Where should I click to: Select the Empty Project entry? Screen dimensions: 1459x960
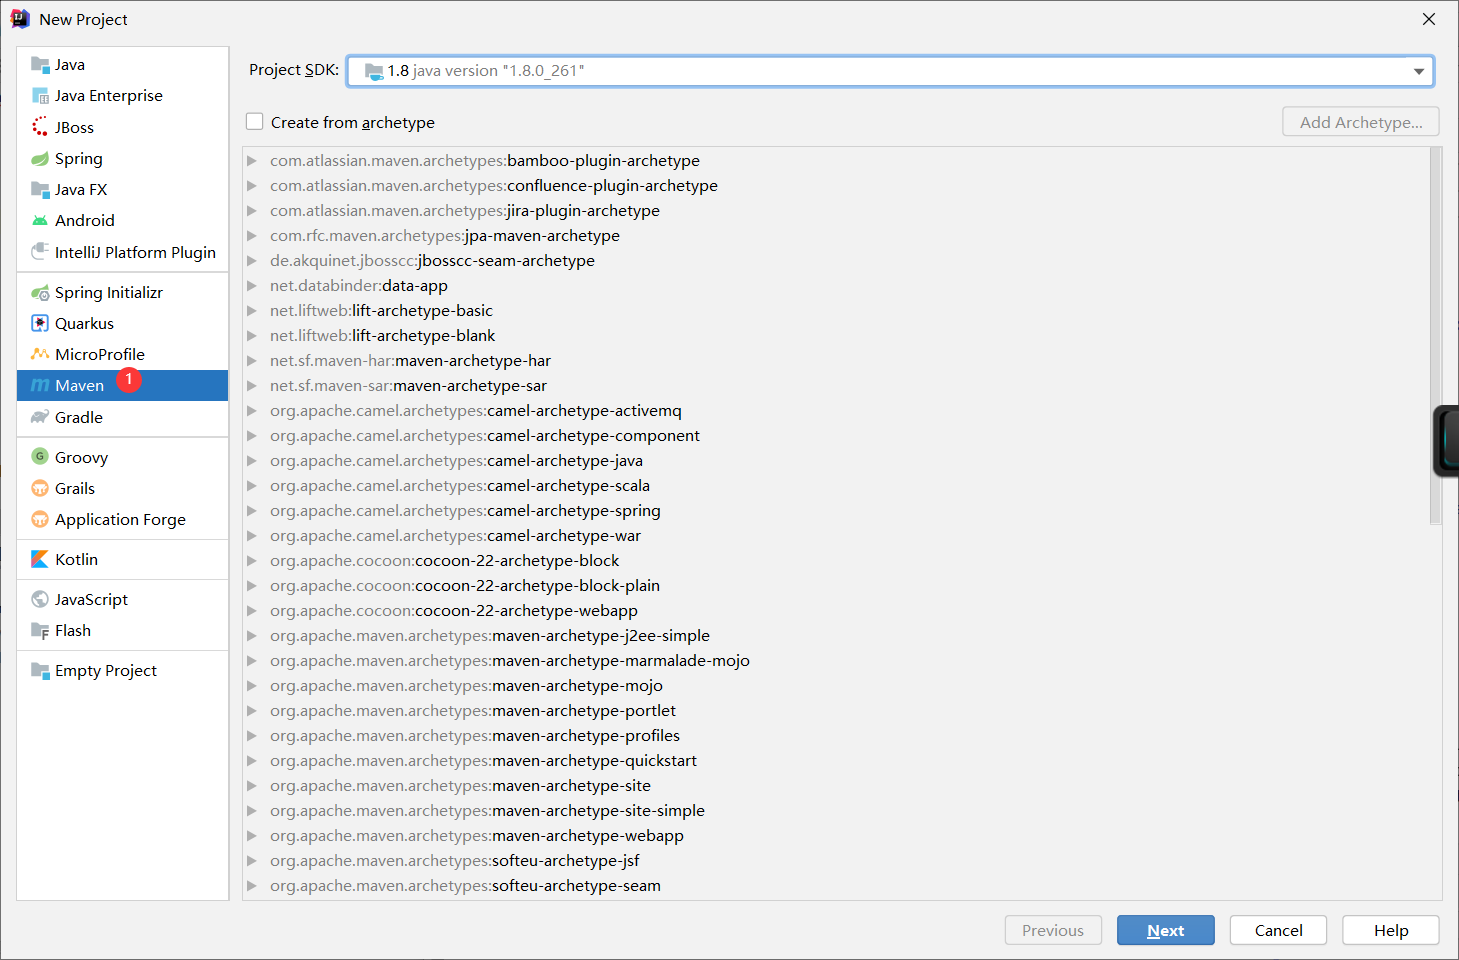(x=123, y=671)
